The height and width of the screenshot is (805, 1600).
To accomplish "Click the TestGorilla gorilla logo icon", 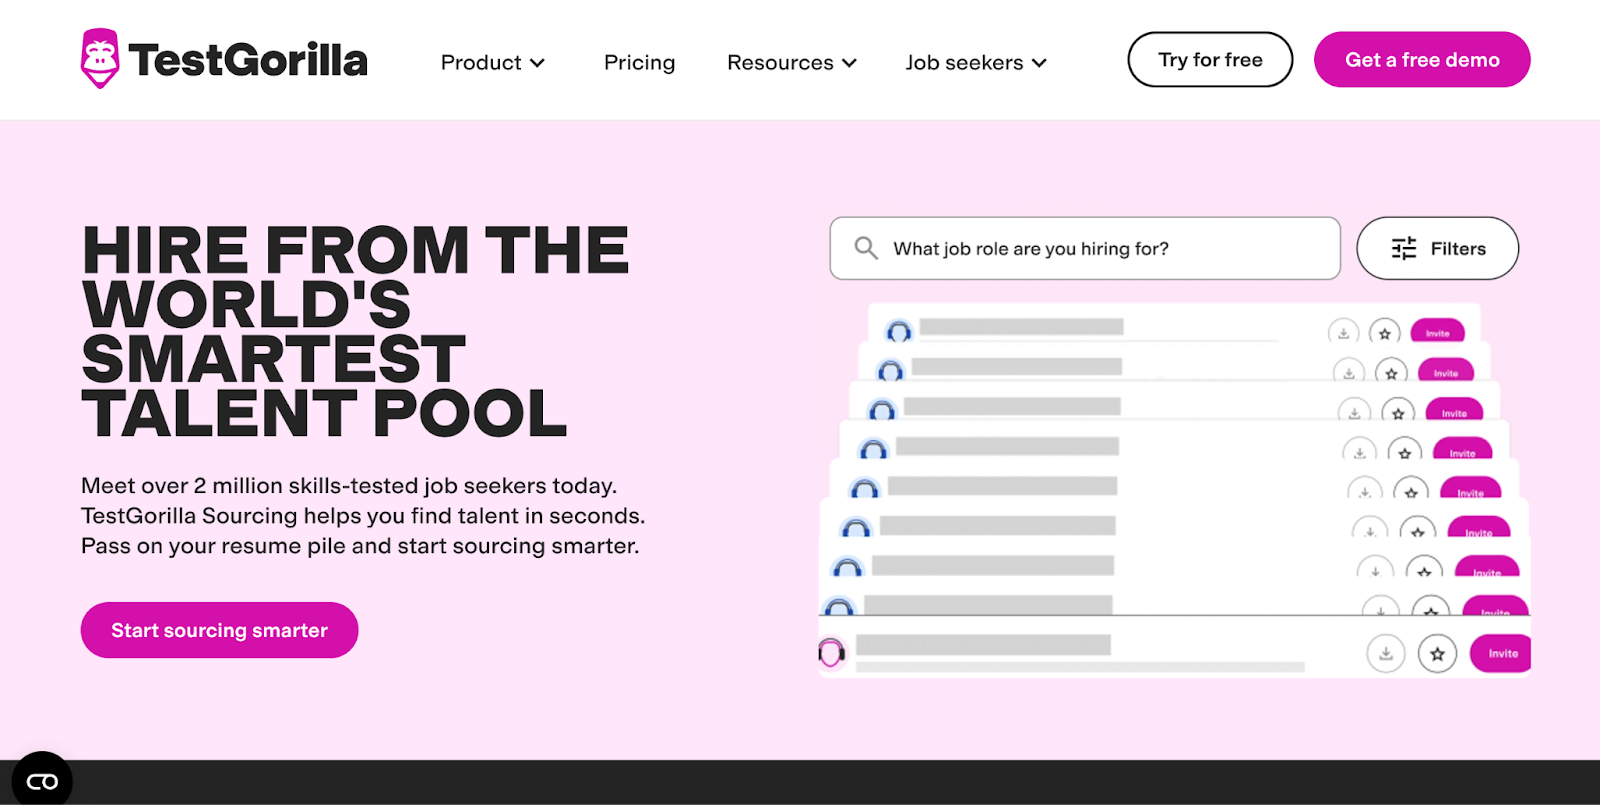I will [x=100, y=58].
